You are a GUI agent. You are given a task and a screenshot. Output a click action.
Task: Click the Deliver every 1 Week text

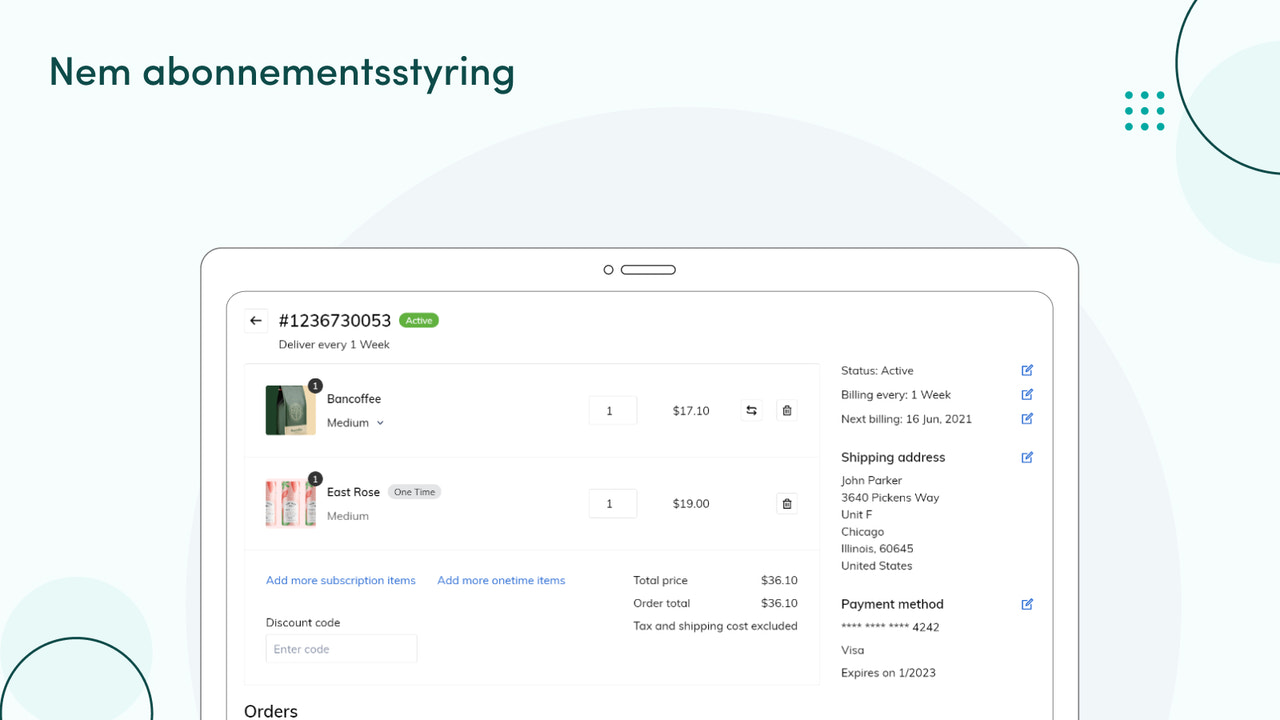(x=334, y=345)
